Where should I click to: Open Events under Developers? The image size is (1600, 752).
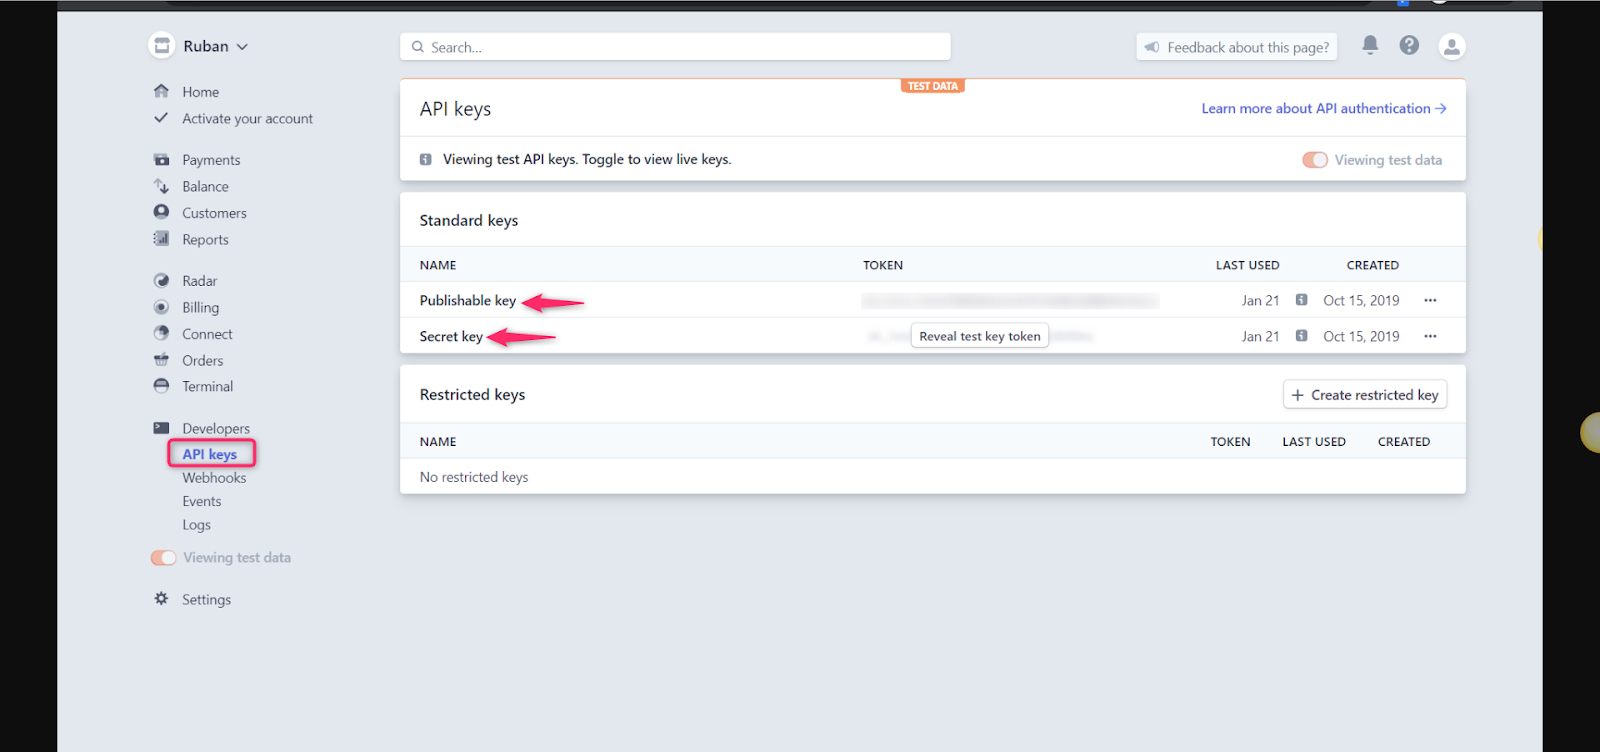(x=202, y=501)
